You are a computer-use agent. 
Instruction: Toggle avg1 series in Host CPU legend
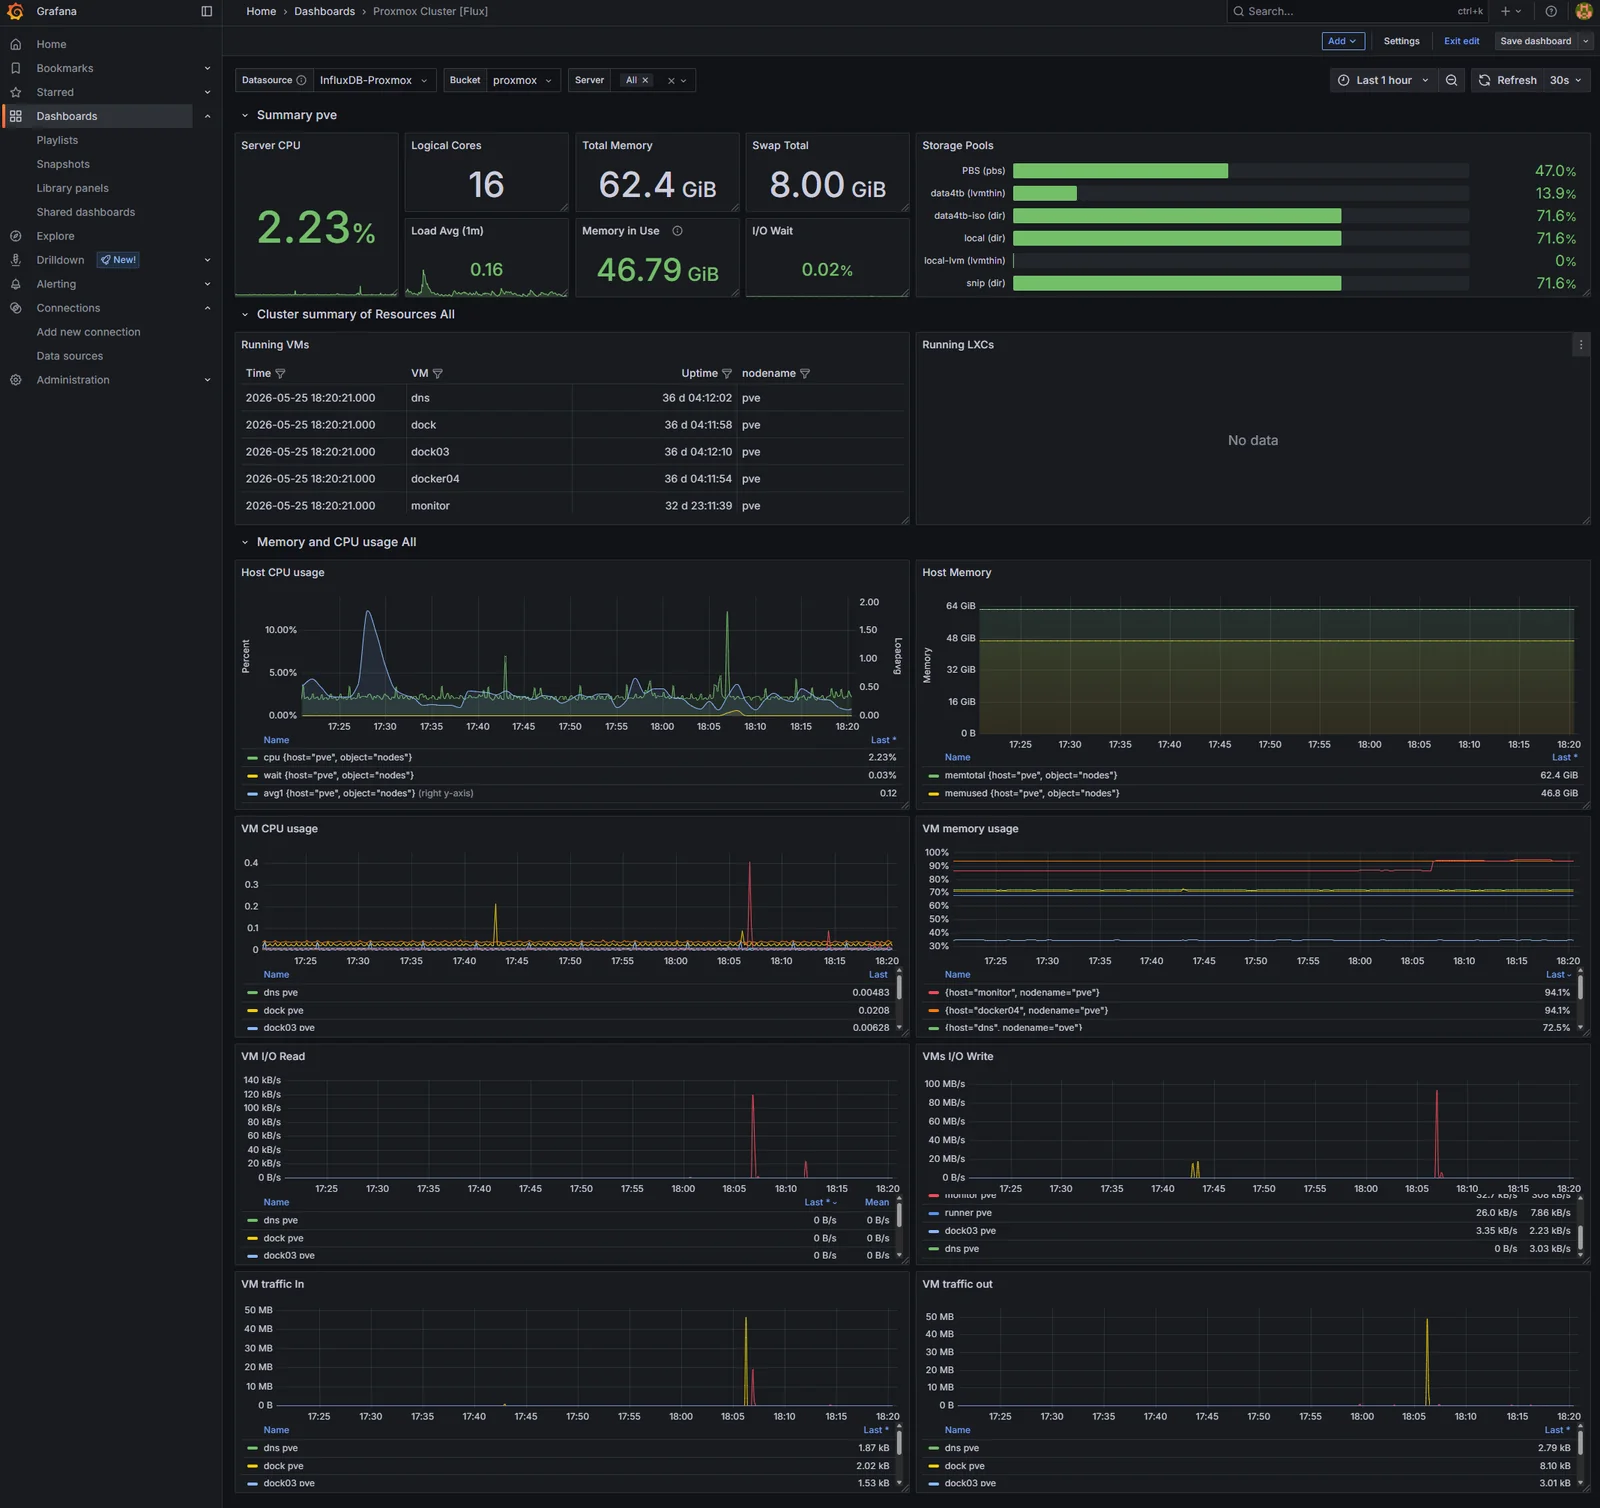(x=339, y=794)
